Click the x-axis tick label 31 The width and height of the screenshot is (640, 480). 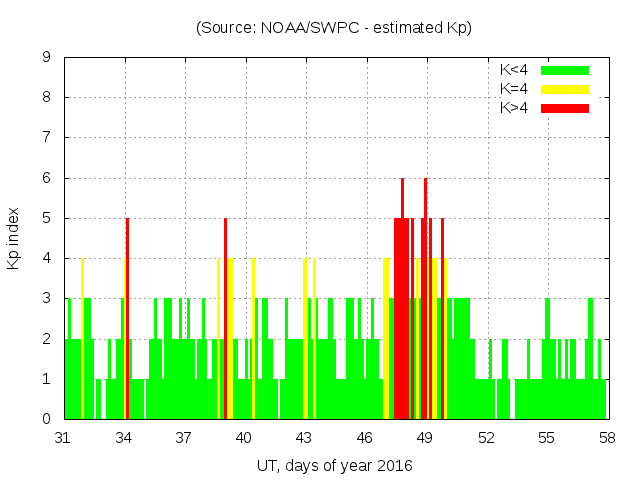click(x=64, y=438)
